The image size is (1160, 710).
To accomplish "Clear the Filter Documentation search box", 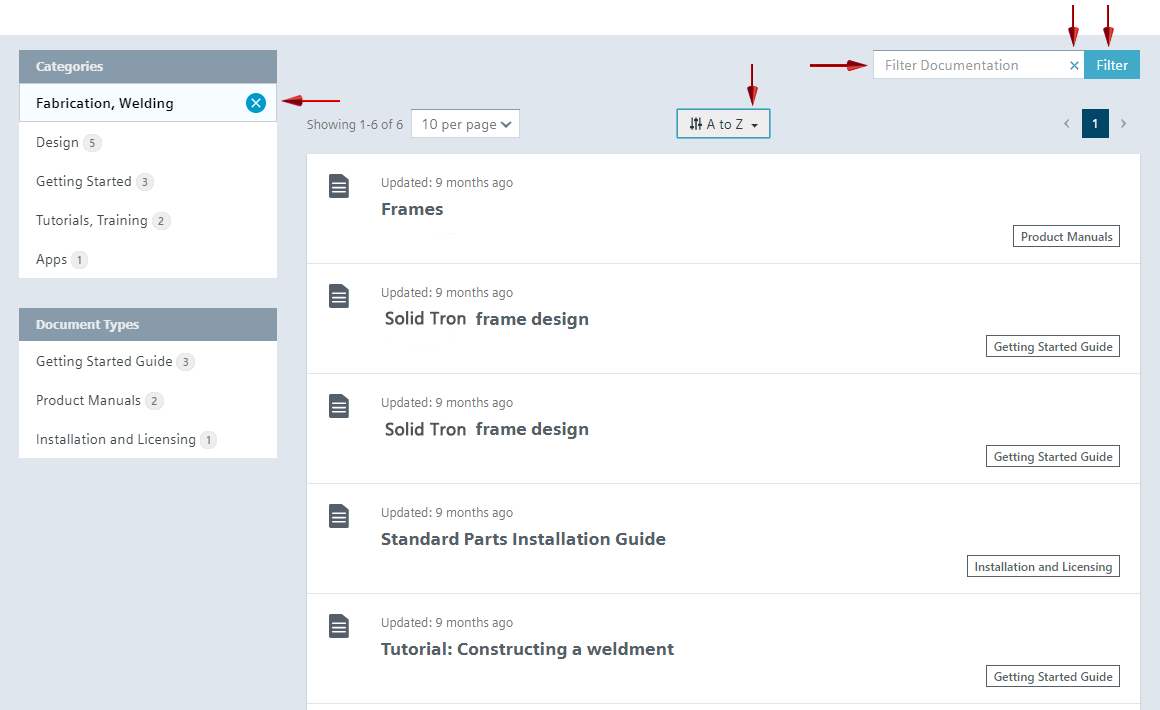I will tap(1074, 65).
